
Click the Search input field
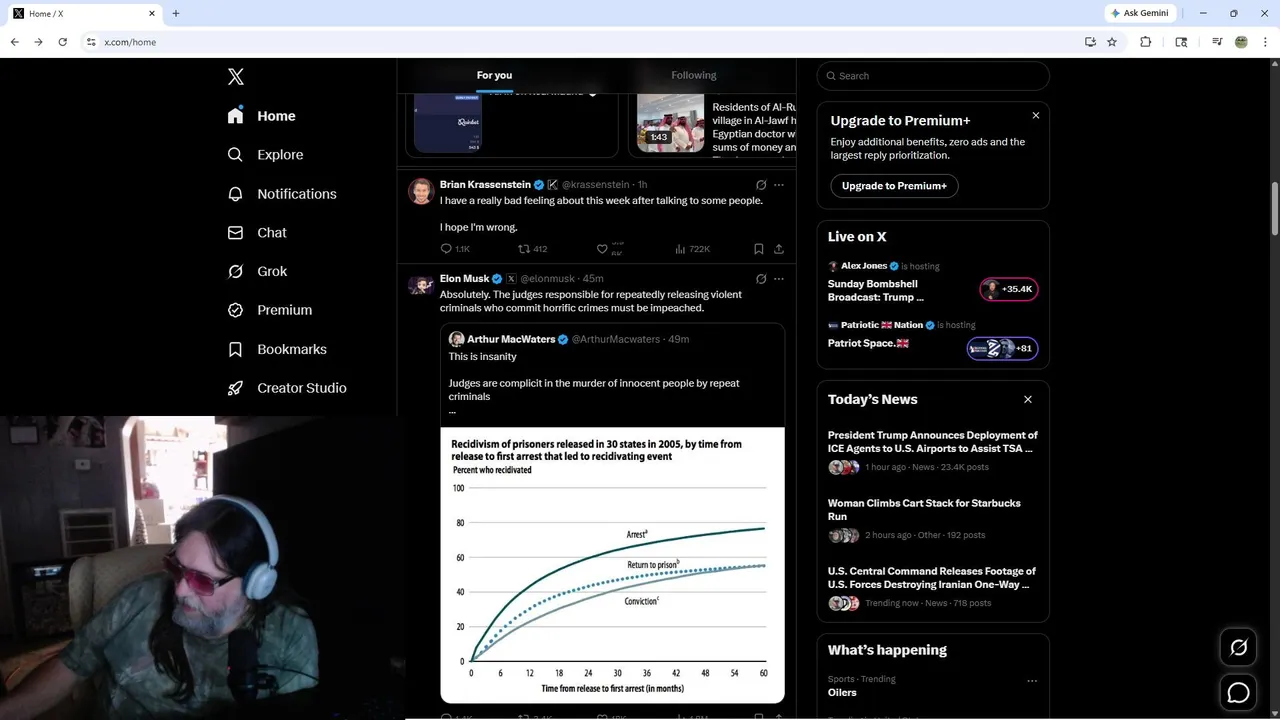tap(933, 76)
